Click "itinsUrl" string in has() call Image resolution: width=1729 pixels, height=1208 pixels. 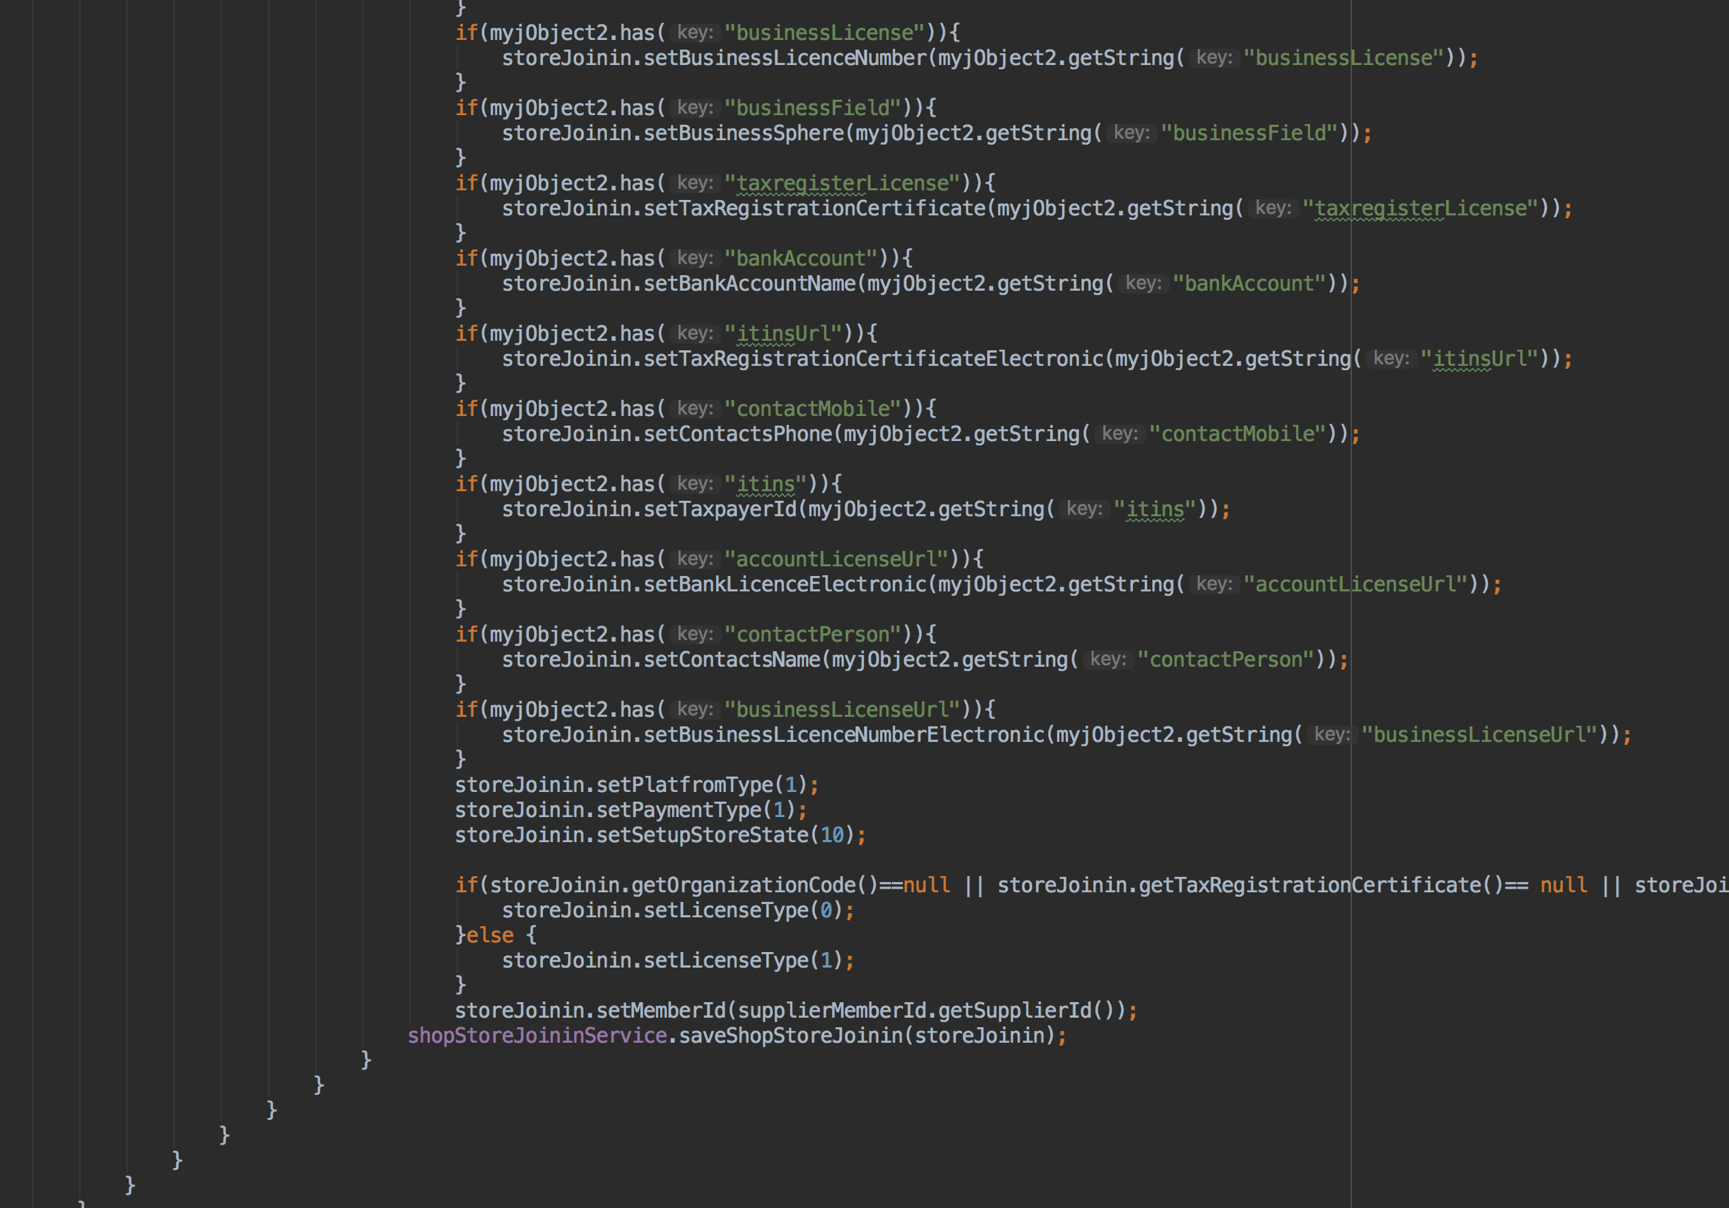[784, 333]
